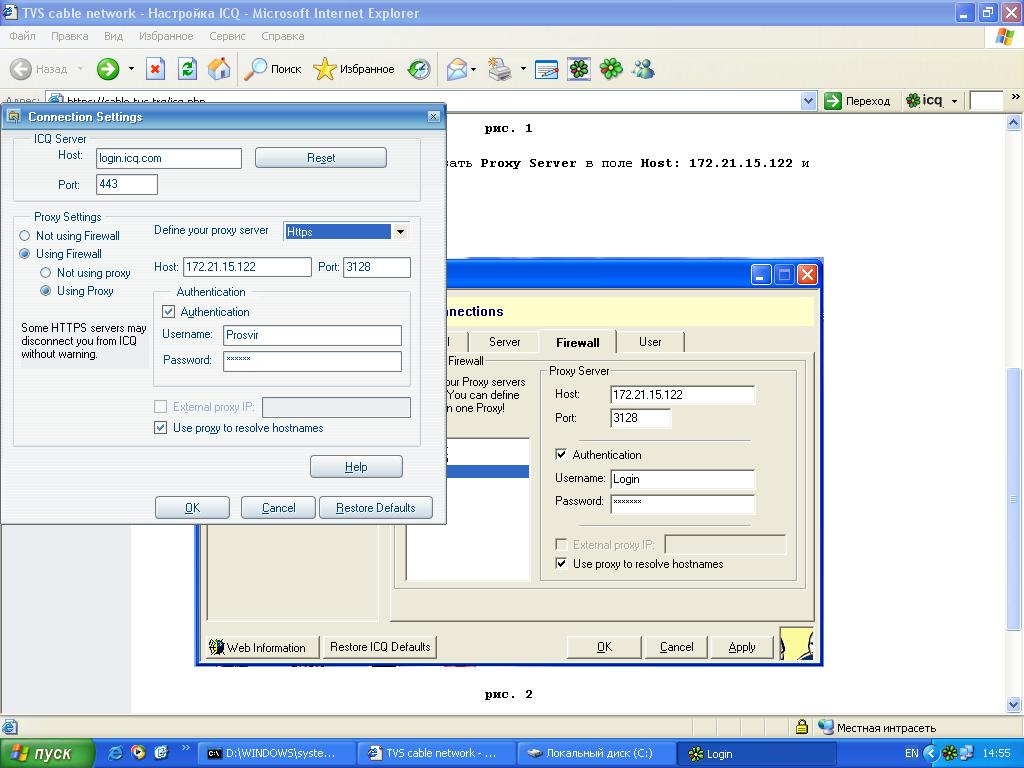Image resolution: width=1024 pixels, height=768 pixels.
Task: Open the Избранное menu in menu bar
Action: 166,36
